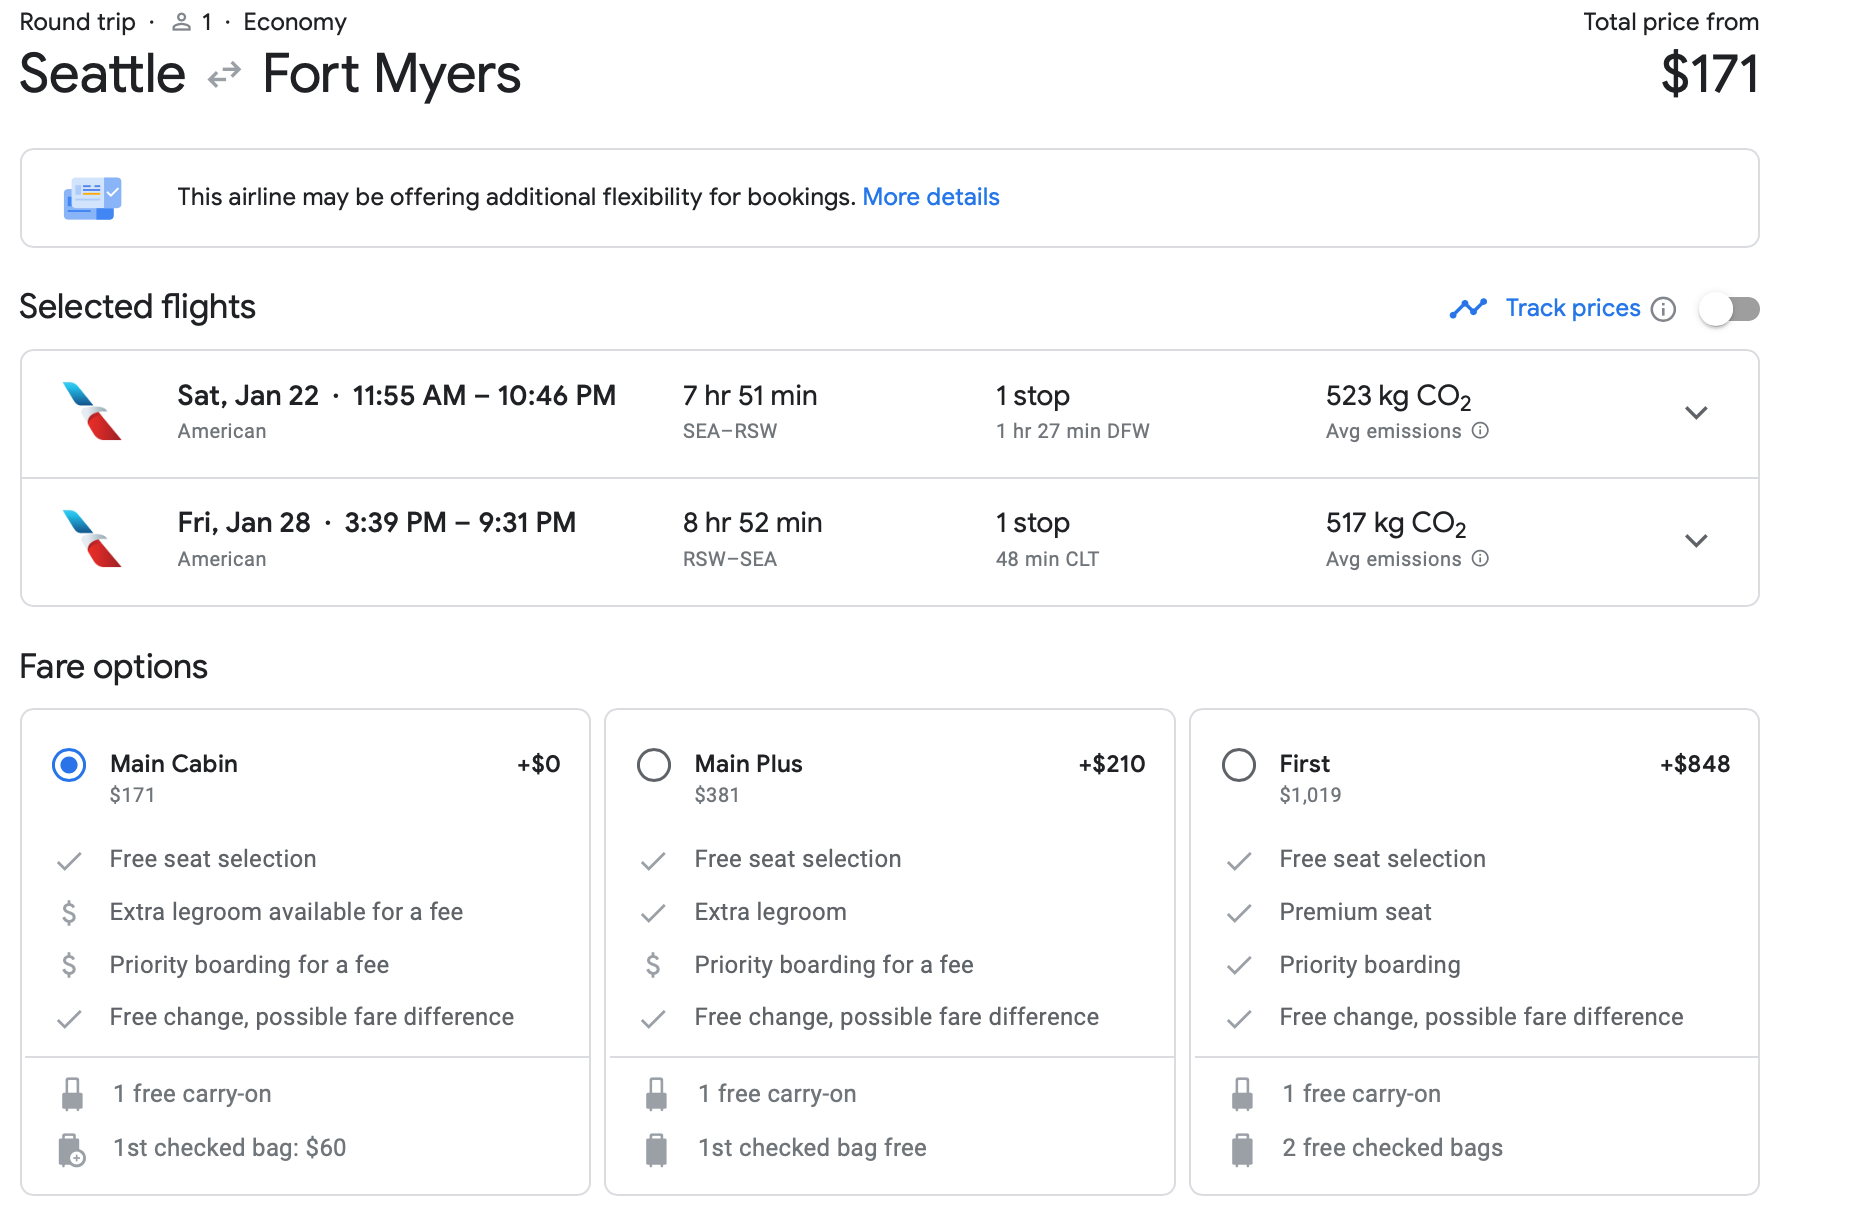Click the Track prices trend graph icon
1864x1206 pixels.
(1468, 308)
